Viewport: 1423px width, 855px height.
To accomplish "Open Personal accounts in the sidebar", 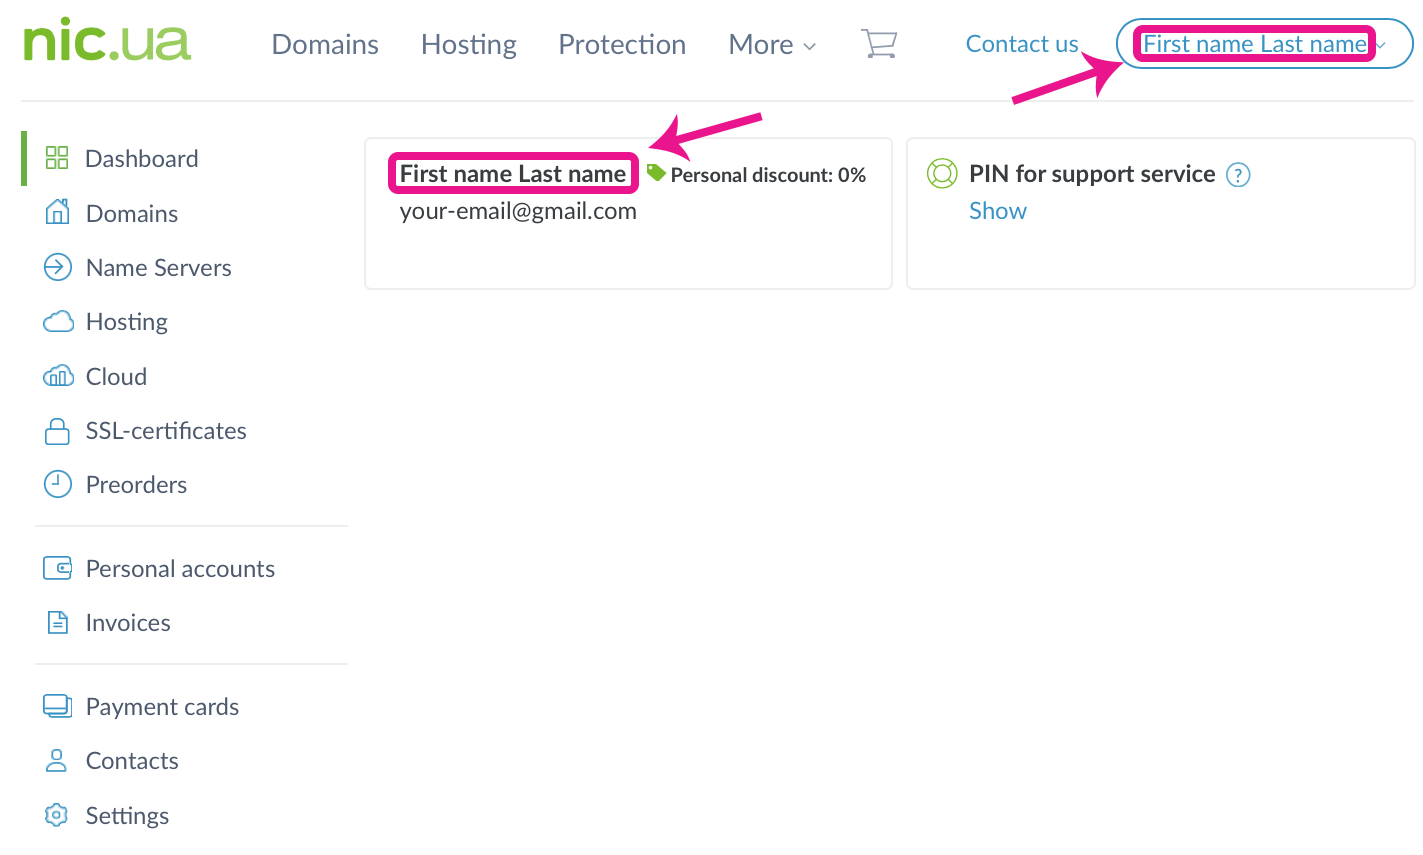I will click(x=180, y=568).
